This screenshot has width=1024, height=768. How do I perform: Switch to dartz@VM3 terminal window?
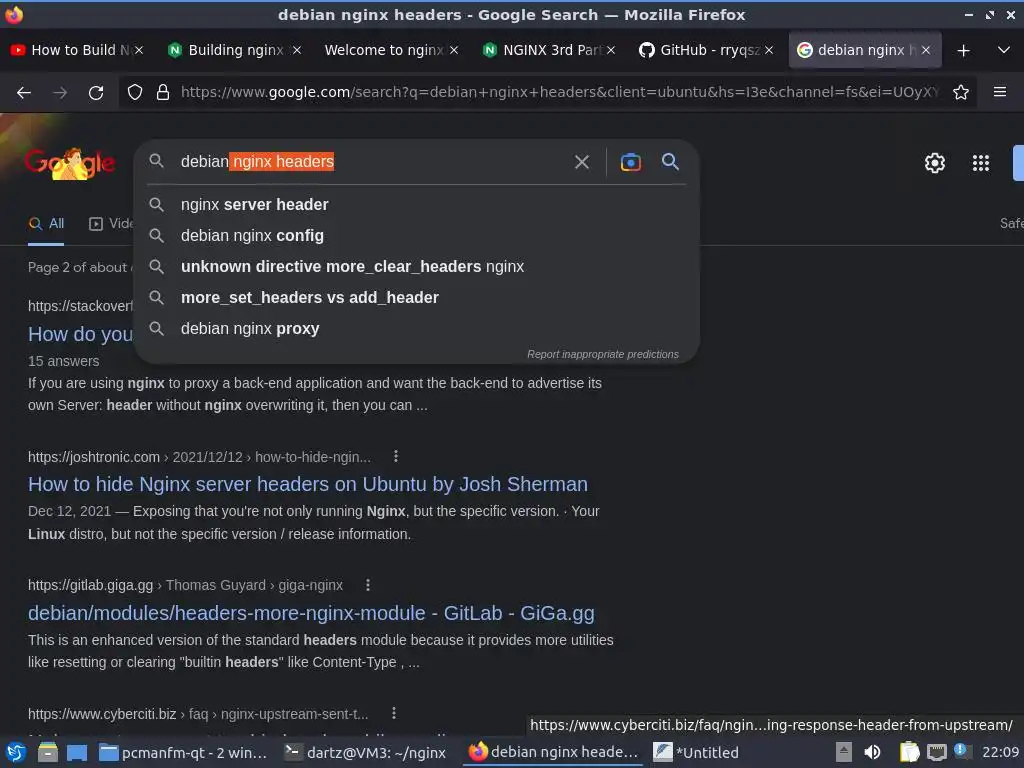point(366,752)
